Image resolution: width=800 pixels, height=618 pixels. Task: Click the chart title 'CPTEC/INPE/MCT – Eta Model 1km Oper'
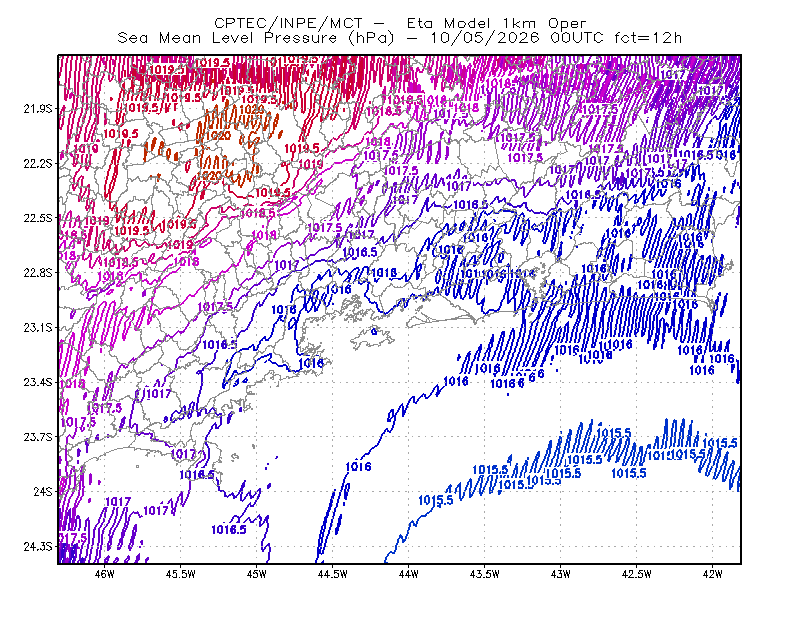[400, 23]
